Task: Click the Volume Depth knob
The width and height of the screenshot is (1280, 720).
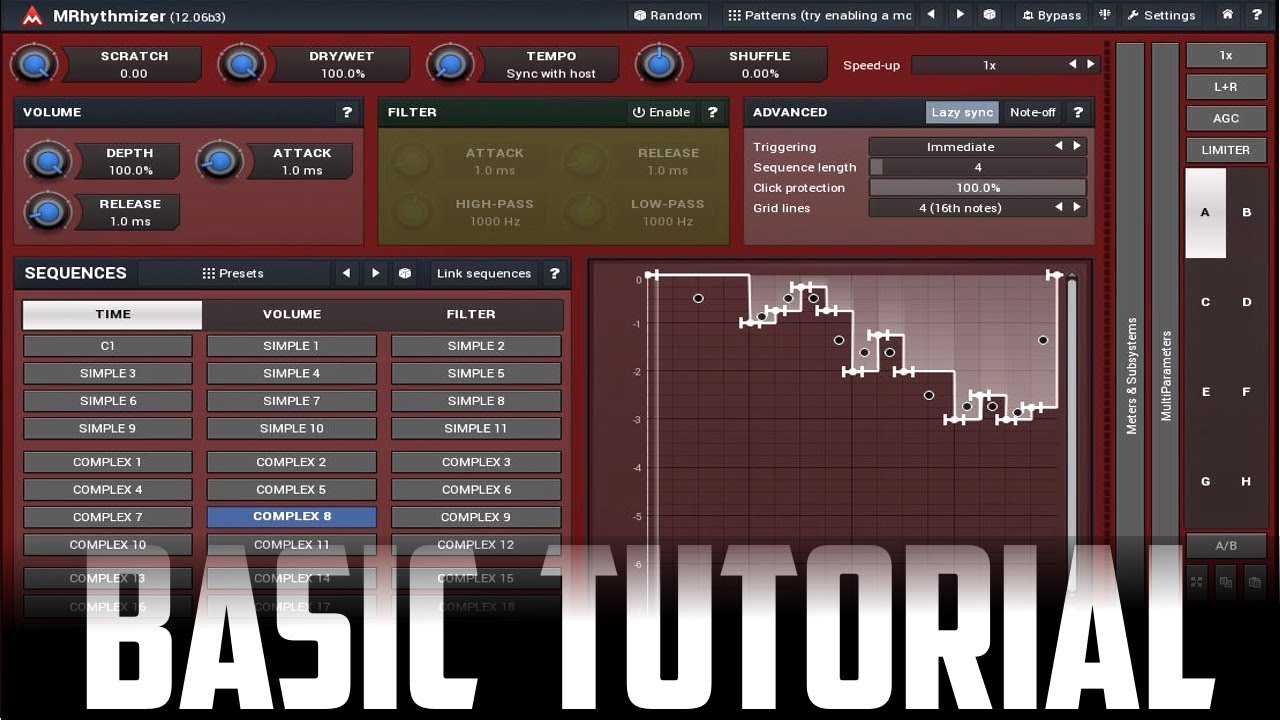Action: [46, 161]
